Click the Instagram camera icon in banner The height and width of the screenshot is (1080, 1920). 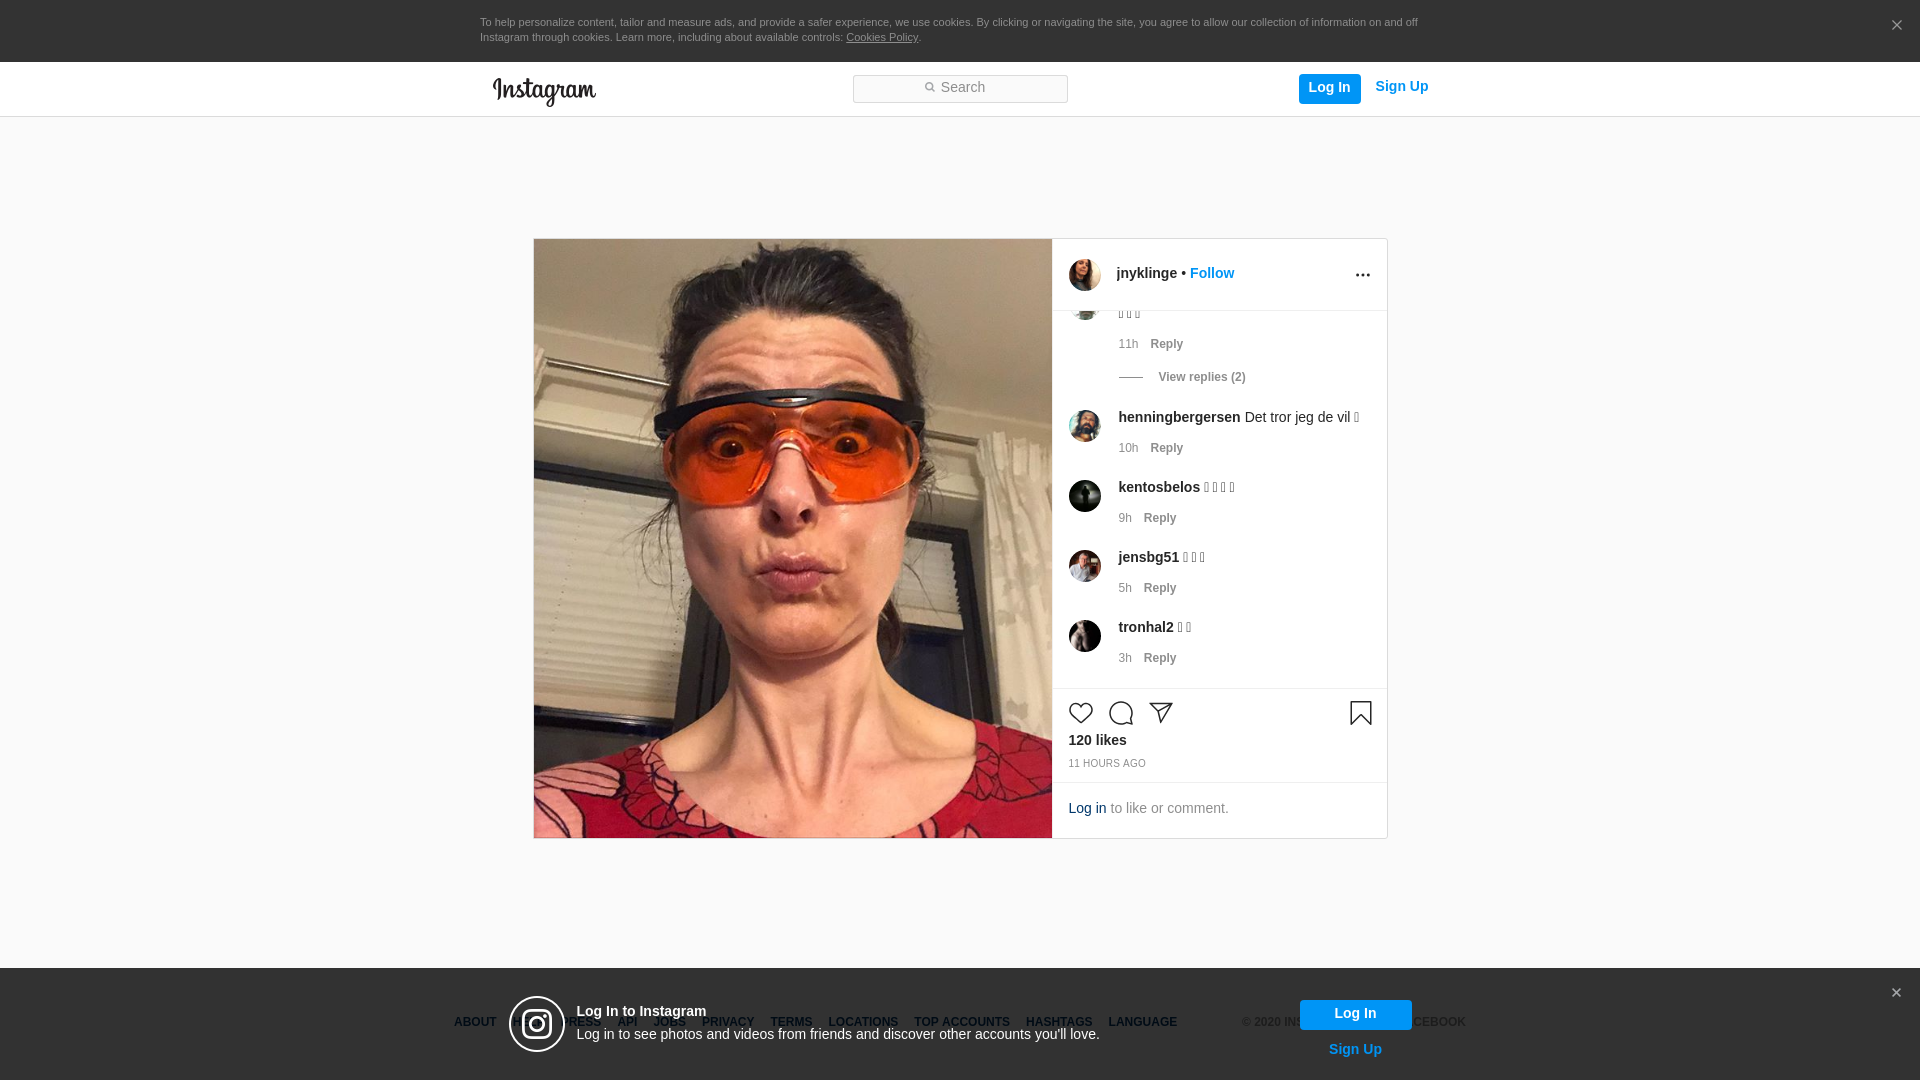click(x=537, y=1024)
